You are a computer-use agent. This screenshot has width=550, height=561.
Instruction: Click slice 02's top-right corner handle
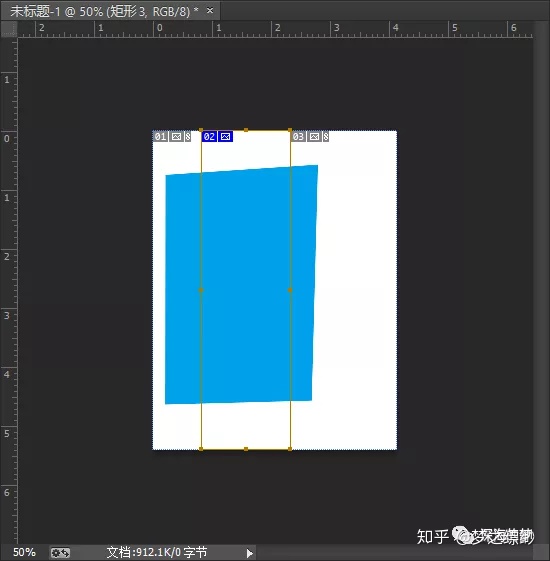tap(290, 130)
